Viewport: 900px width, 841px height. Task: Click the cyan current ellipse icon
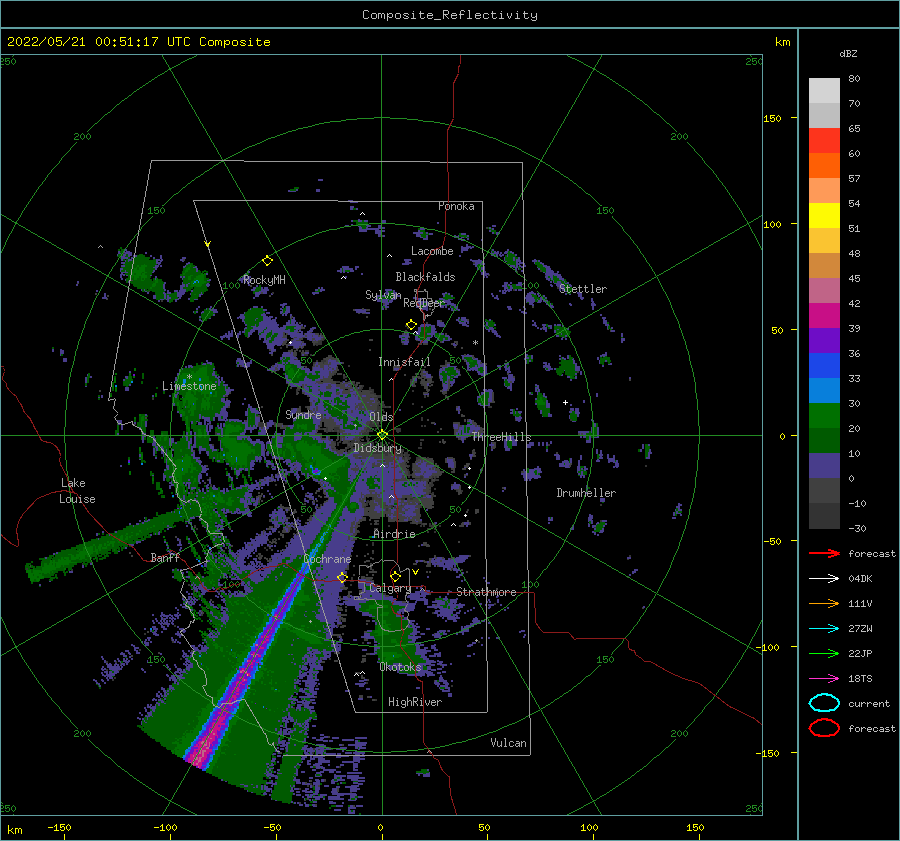click(x=824, y=703)
